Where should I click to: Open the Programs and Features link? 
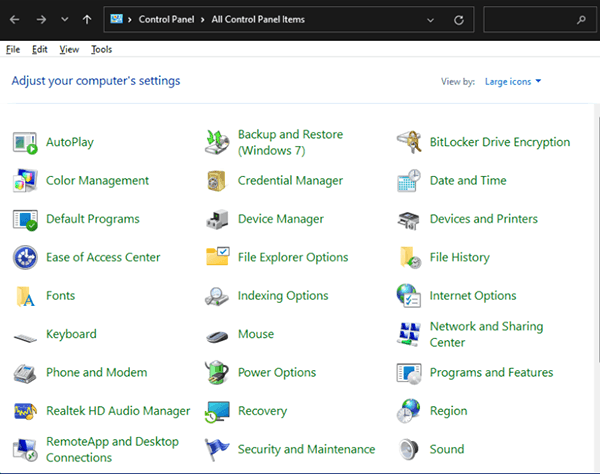click(490, 372)
